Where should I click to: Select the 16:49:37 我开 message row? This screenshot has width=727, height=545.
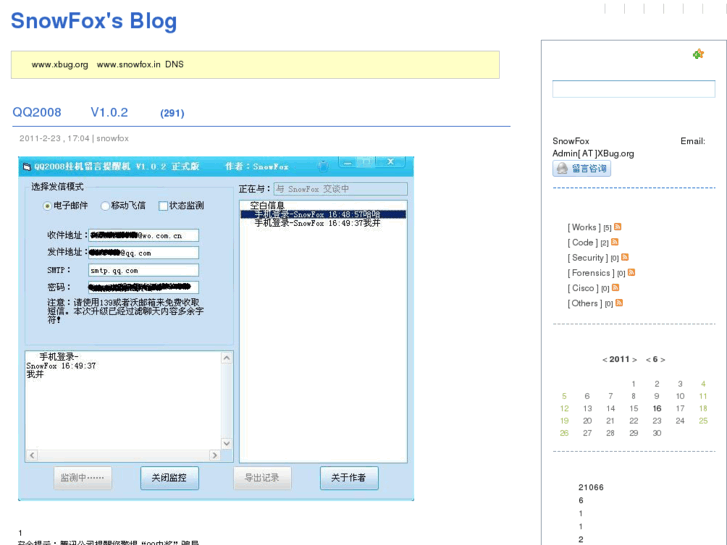pos(317,223)
